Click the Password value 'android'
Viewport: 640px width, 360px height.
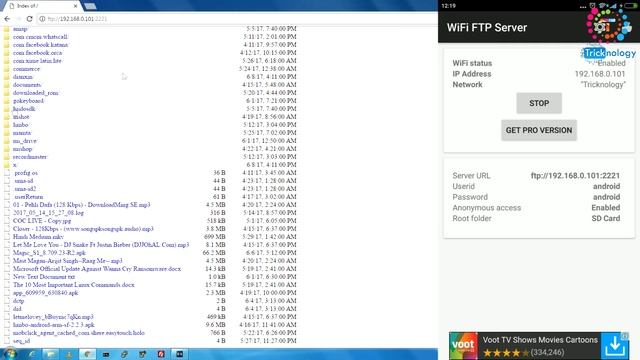[607, 197]
